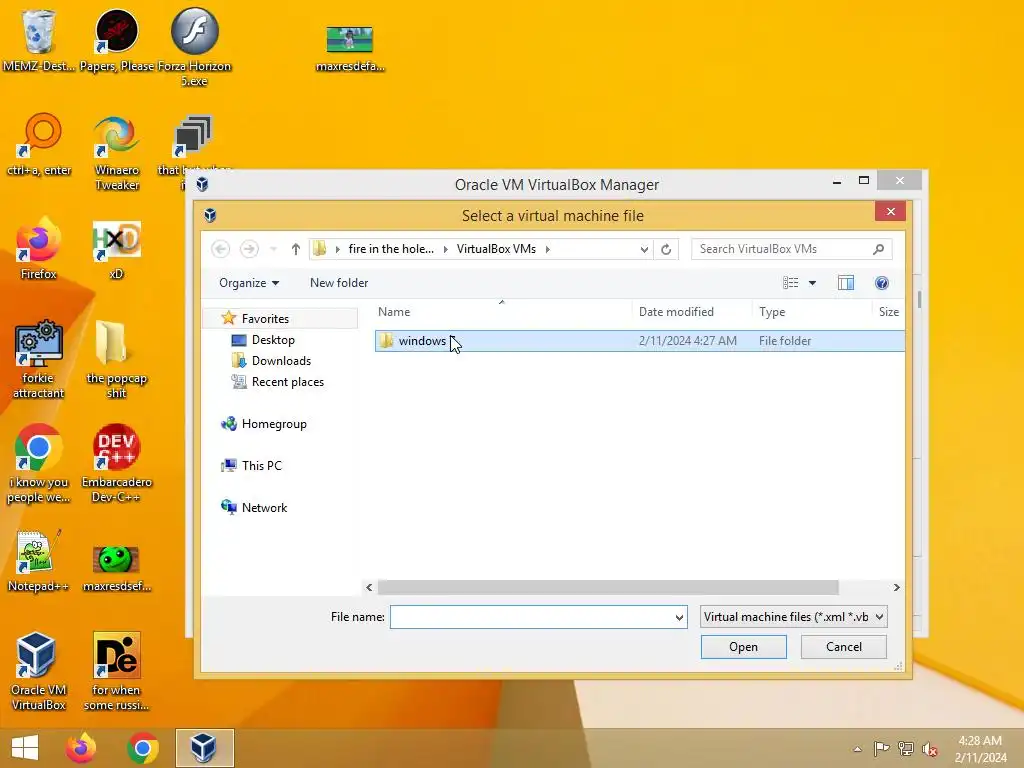Expand the arrow after VirtualBox VMs breadcrumb
1024x768 pixels.
coord(548,249)
